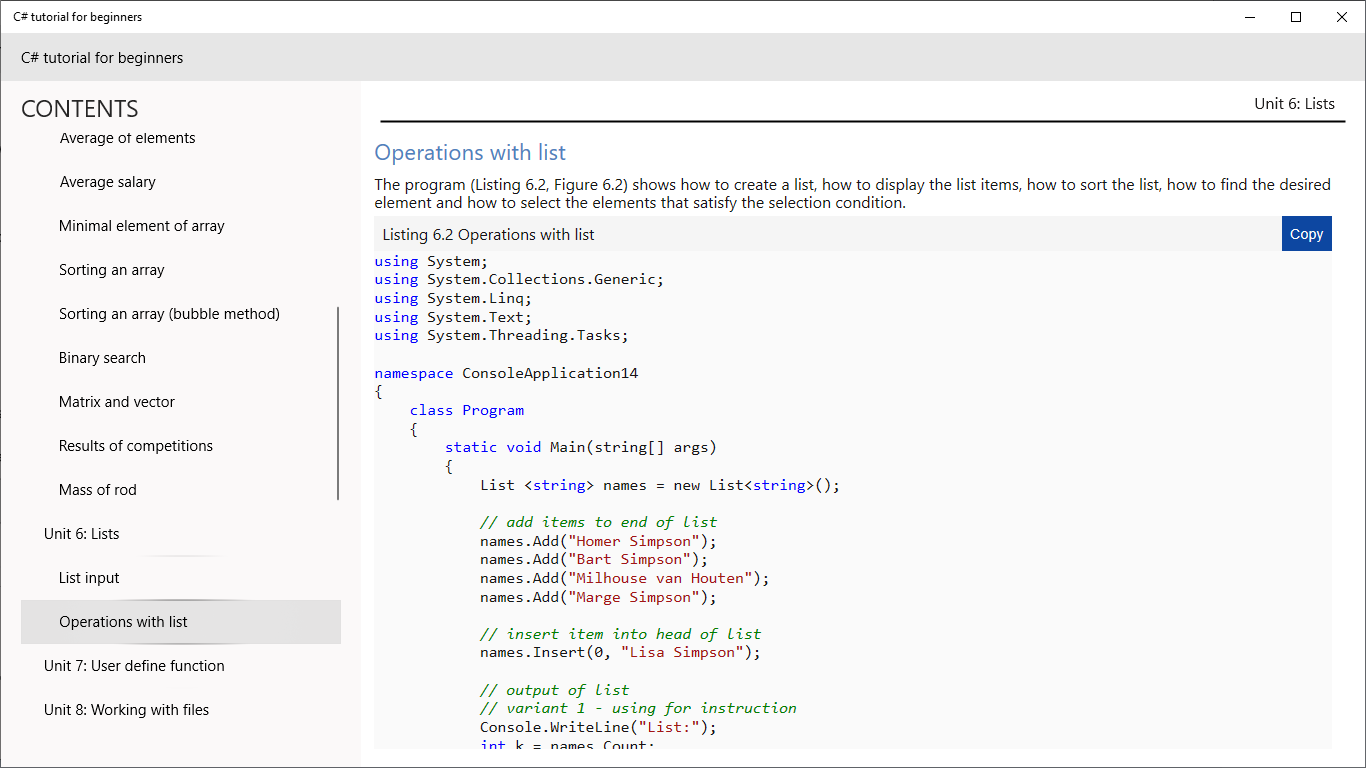Go to Unit 8: Working with files
This screenshot has height=768, width=1366.
tap(126, 710)
